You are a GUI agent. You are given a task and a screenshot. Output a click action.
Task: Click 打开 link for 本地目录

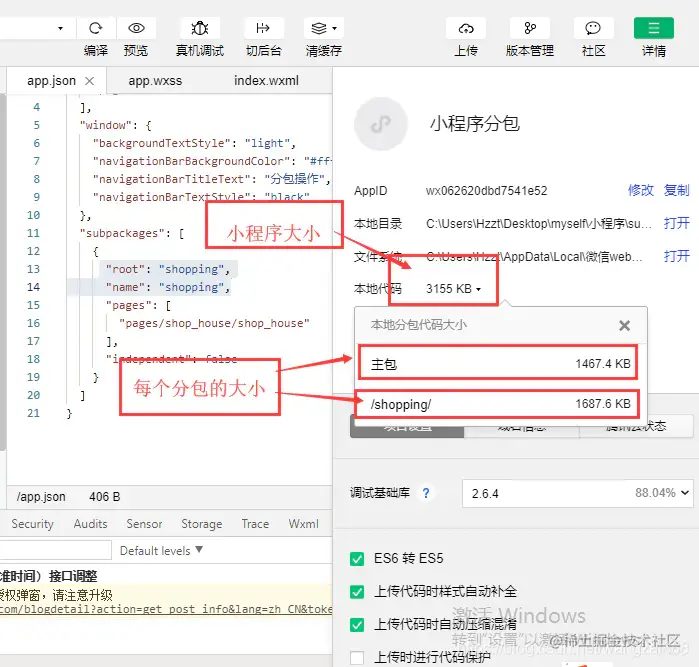tap(677, 223)
